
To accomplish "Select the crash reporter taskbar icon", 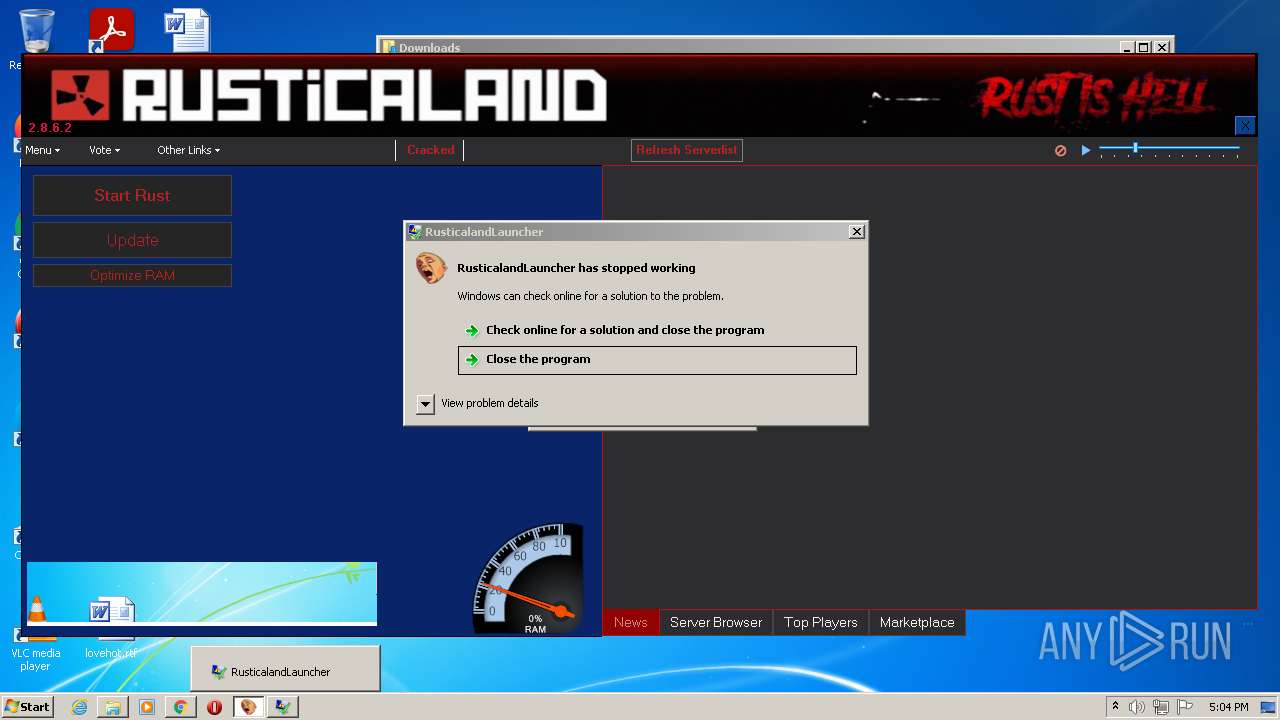I will [x=283, y=707].
